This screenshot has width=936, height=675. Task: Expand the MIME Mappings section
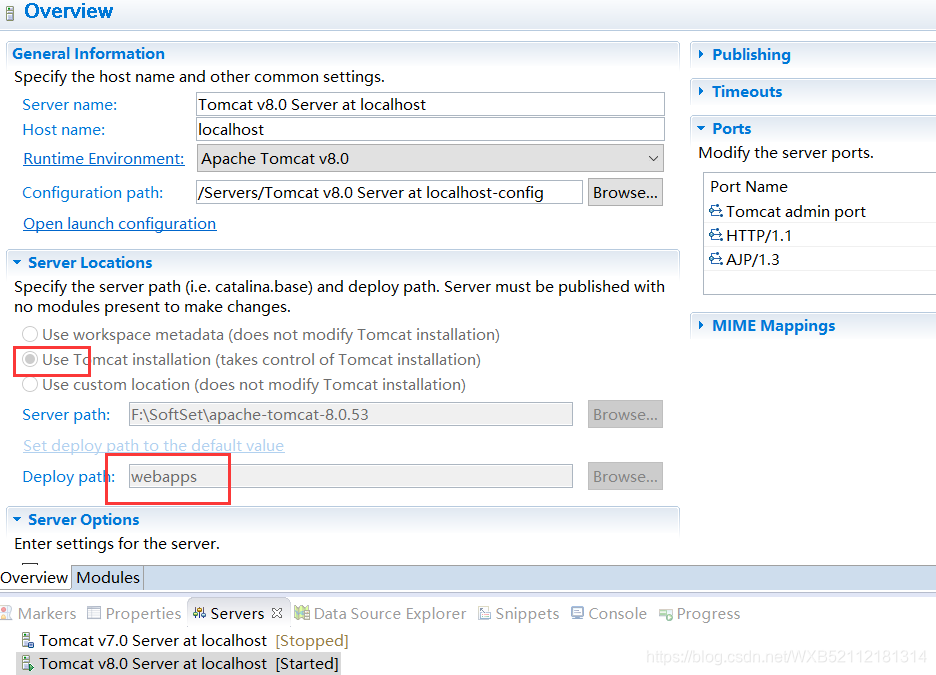point(701,325)
